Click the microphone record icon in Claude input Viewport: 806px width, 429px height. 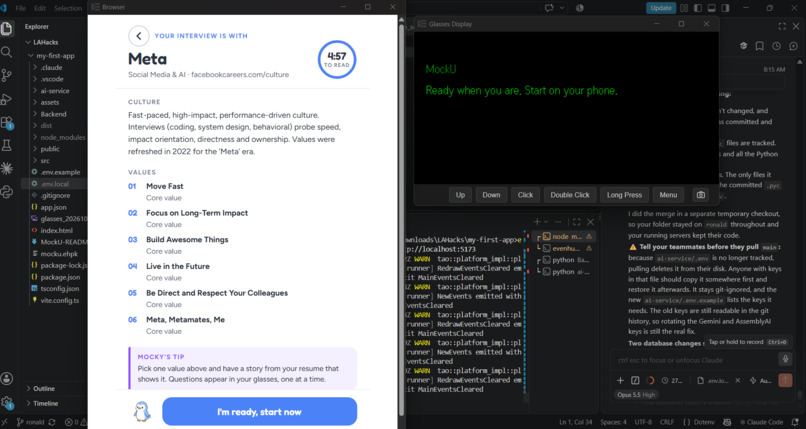tap(785, 359)
